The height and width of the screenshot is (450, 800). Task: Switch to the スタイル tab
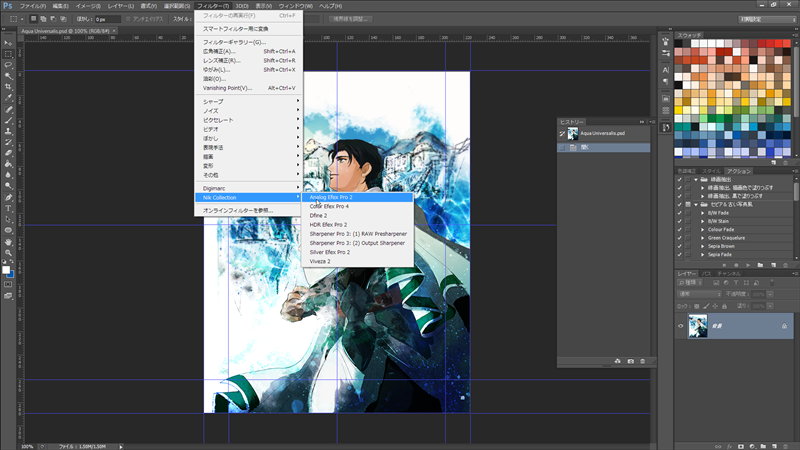711,171
